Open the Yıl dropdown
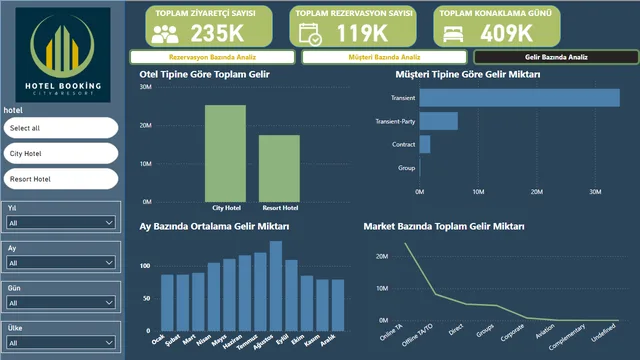 61,223
